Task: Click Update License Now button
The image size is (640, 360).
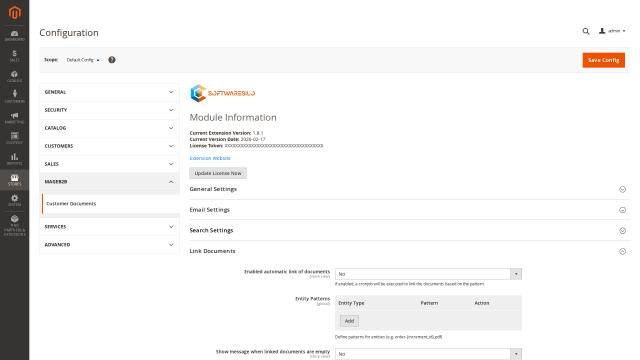Action: coord(218,173)
